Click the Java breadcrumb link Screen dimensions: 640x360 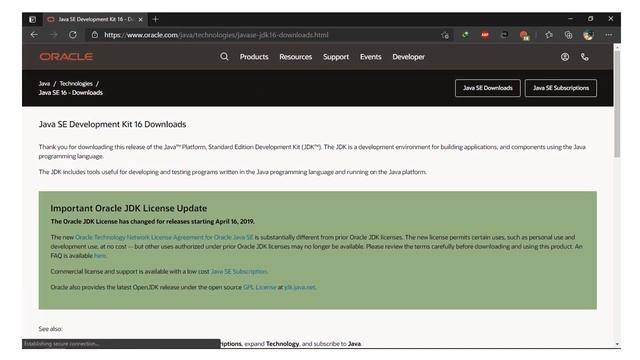pos(44,83)
